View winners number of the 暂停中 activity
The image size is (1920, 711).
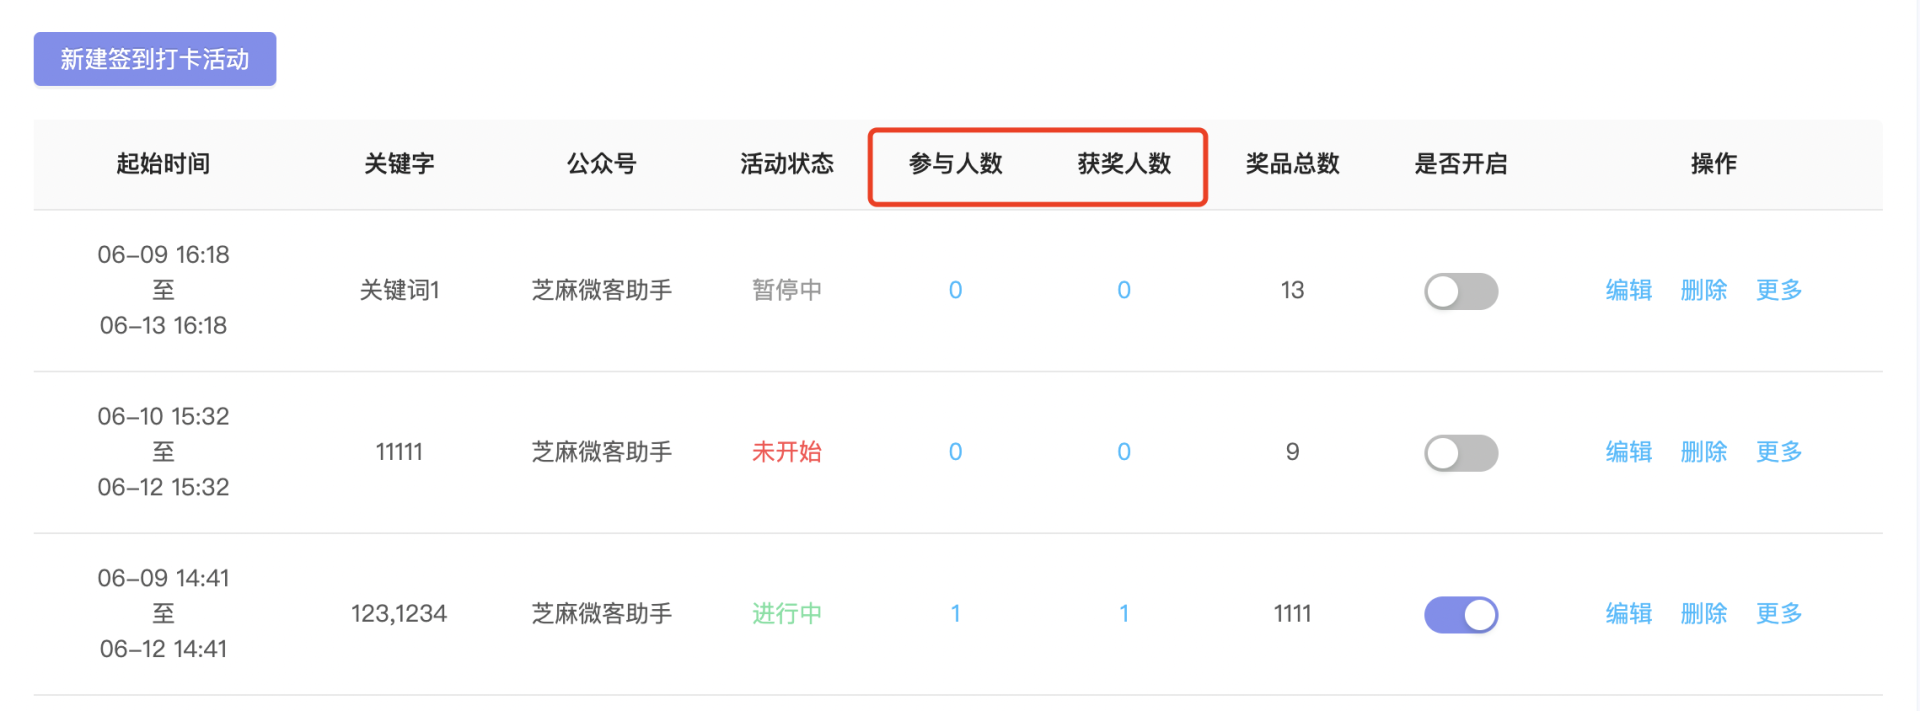click(1124, 290)
